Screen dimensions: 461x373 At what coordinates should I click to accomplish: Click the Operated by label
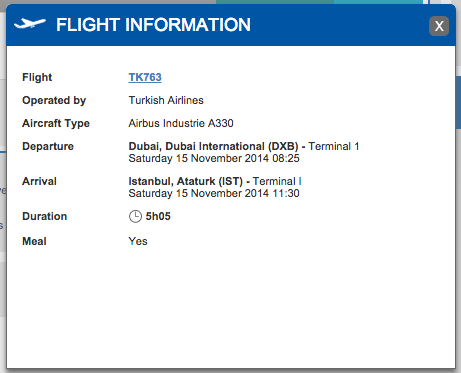click(x=54, y=100)
